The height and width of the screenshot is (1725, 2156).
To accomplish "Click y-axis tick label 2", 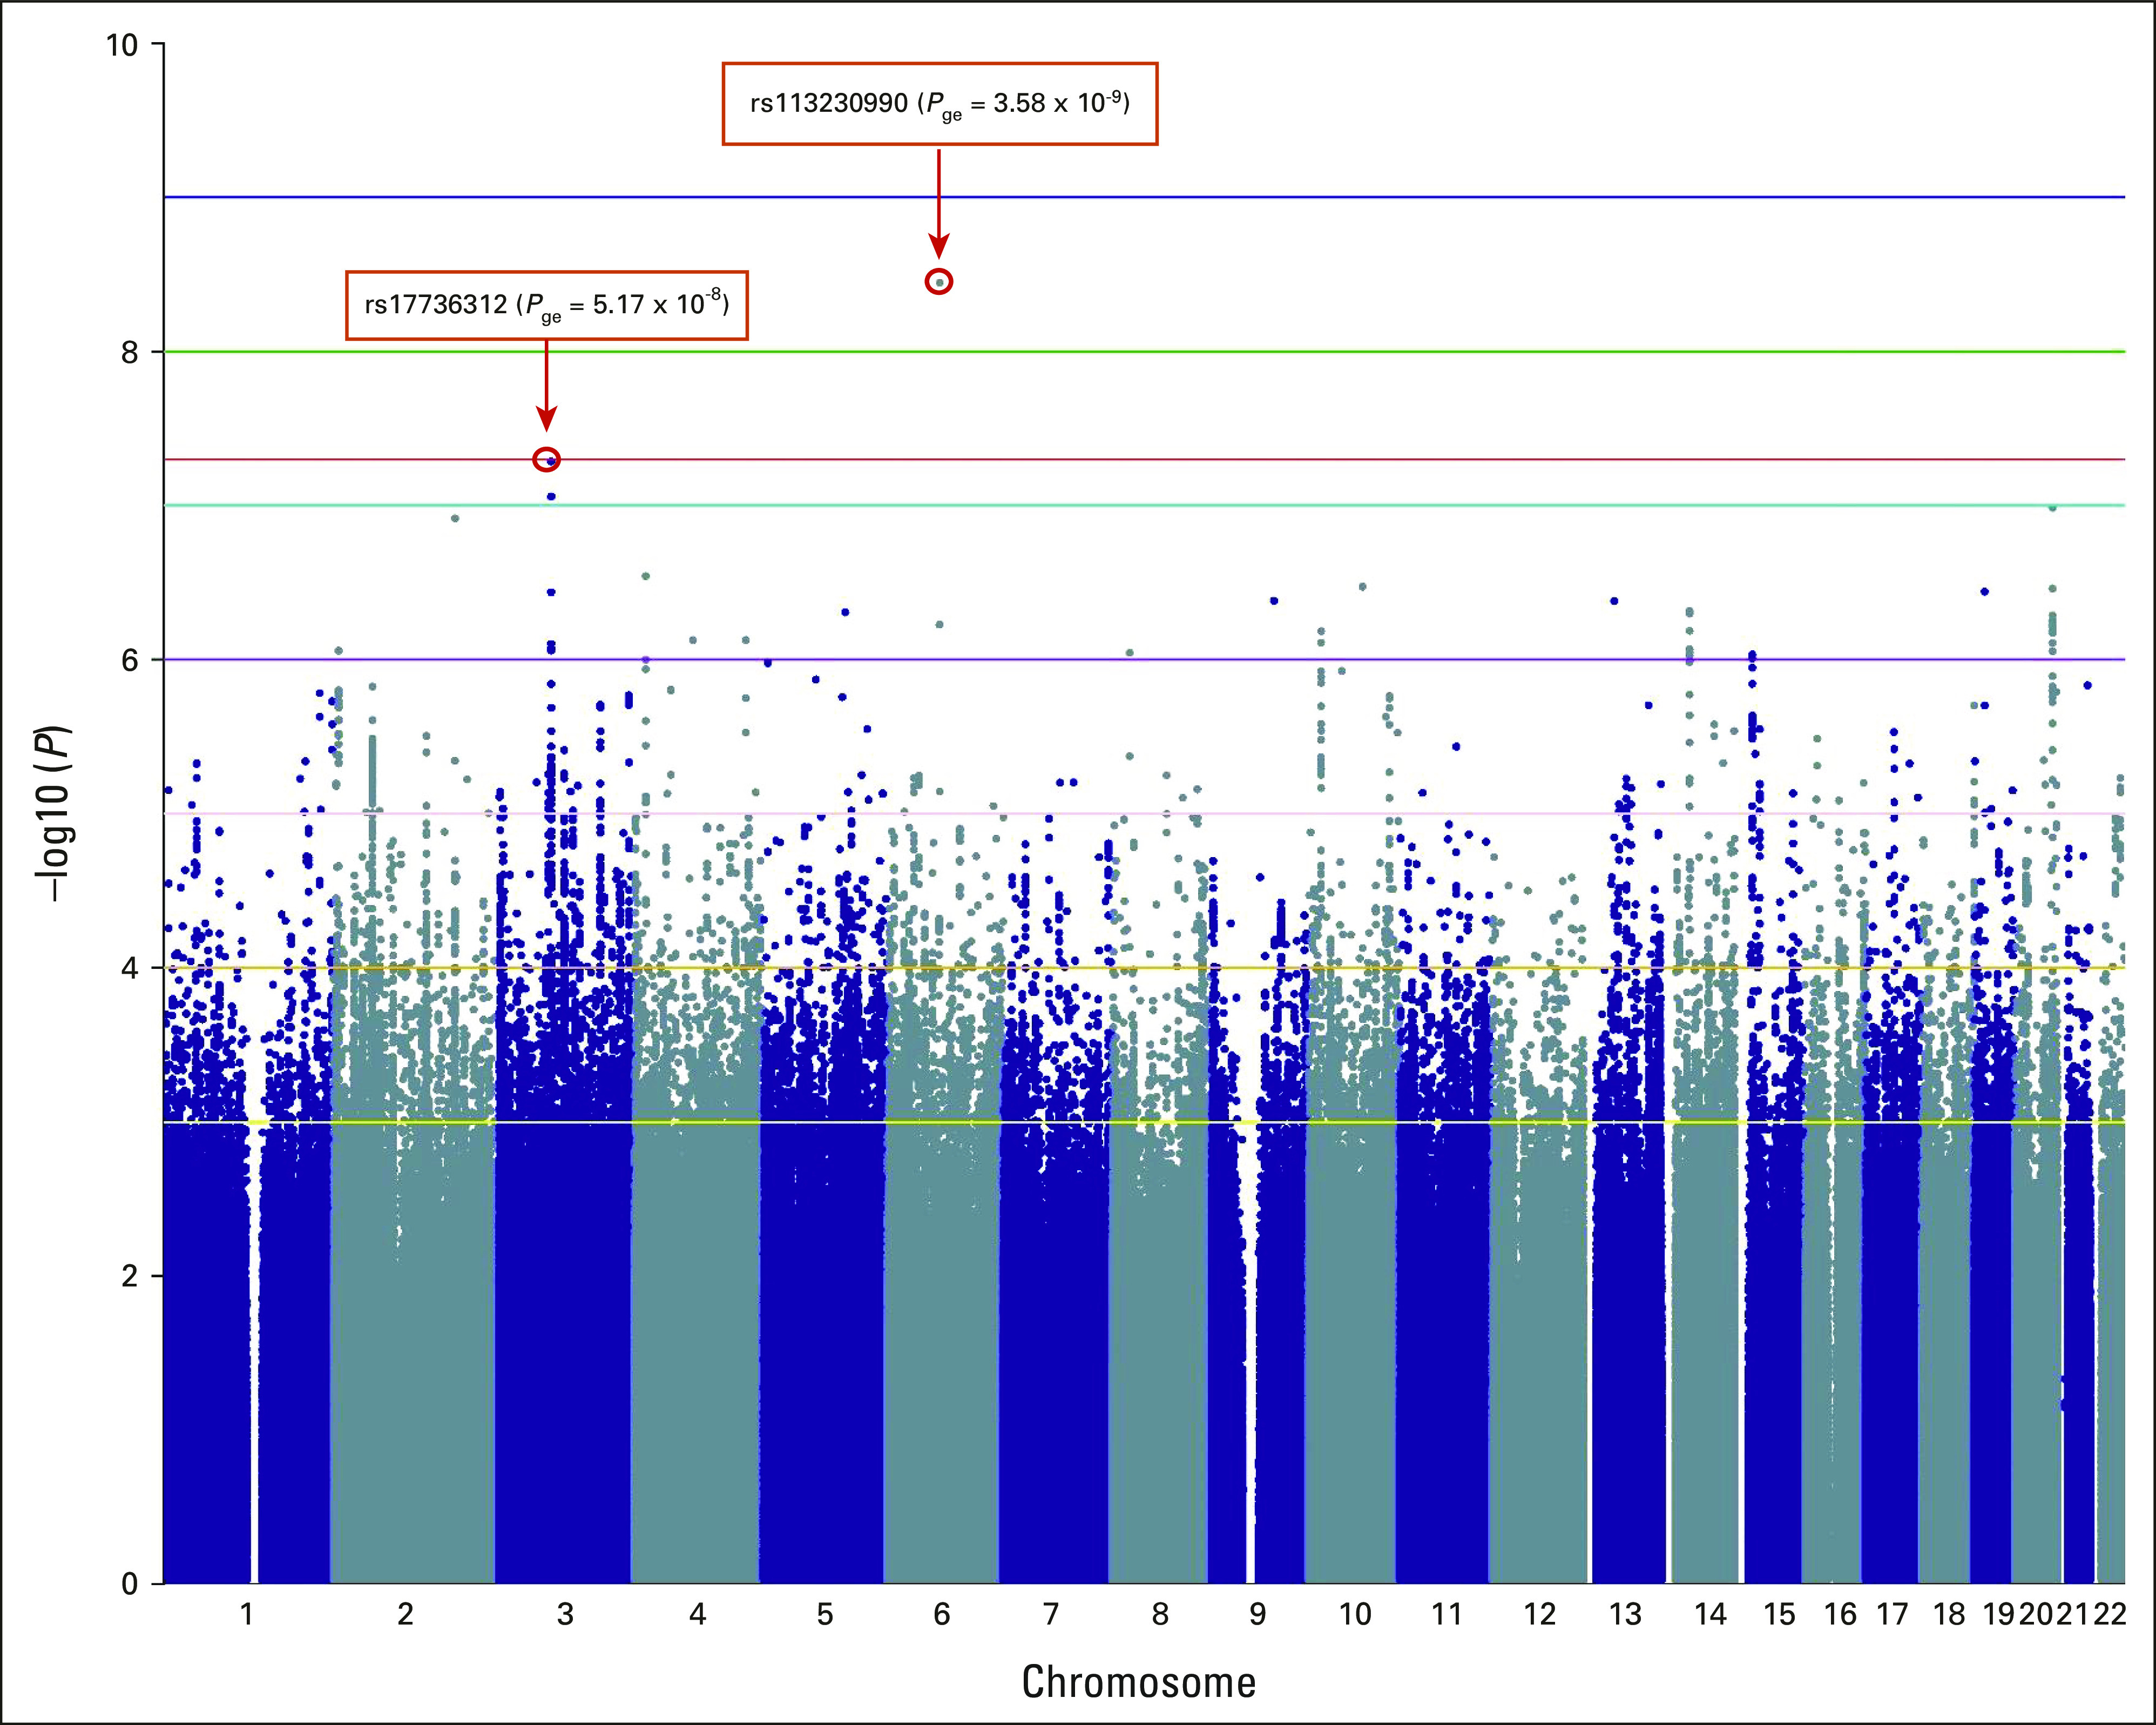I will pos(130,1276).
